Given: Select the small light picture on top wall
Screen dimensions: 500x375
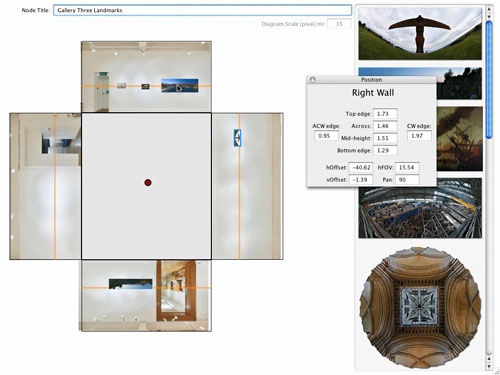Looking at the screenshot, I should click(x=121, y=86).
